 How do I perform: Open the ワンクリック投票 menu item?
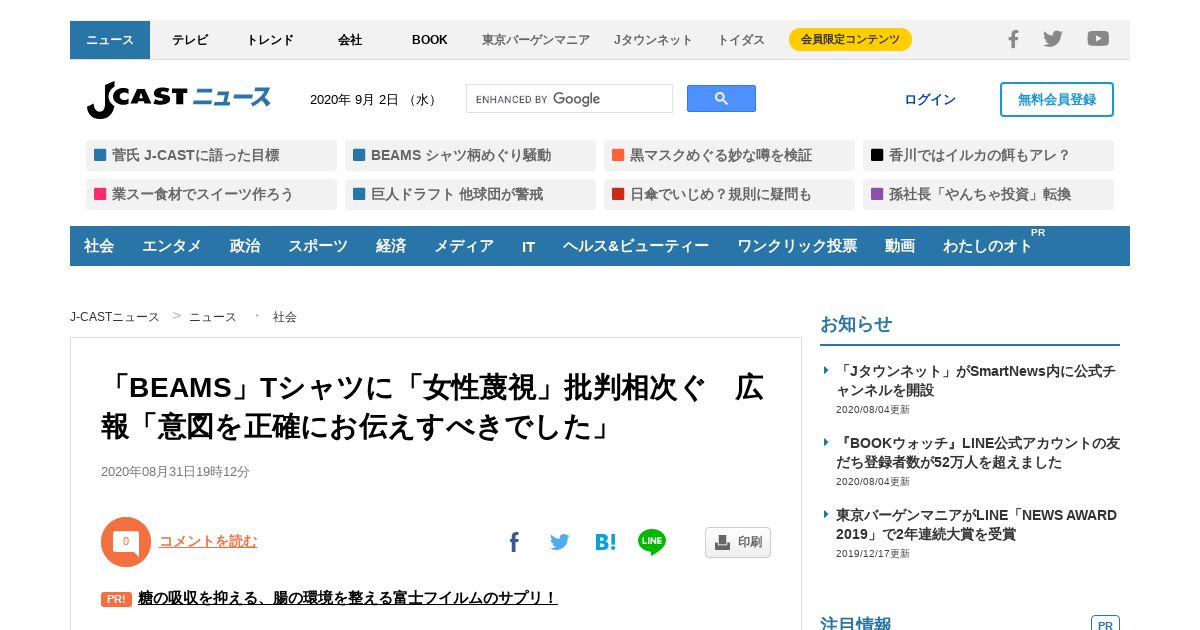[x=797, y=246]
